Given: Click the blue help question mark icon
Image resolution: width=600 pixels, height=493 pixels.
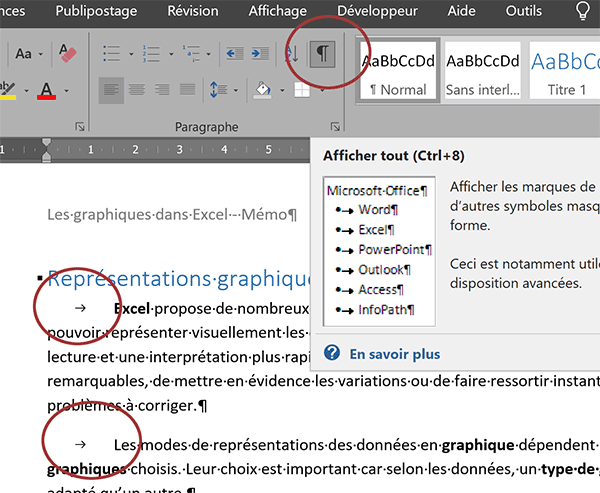Looking at the screenshot, I should [x=332, y=353].
